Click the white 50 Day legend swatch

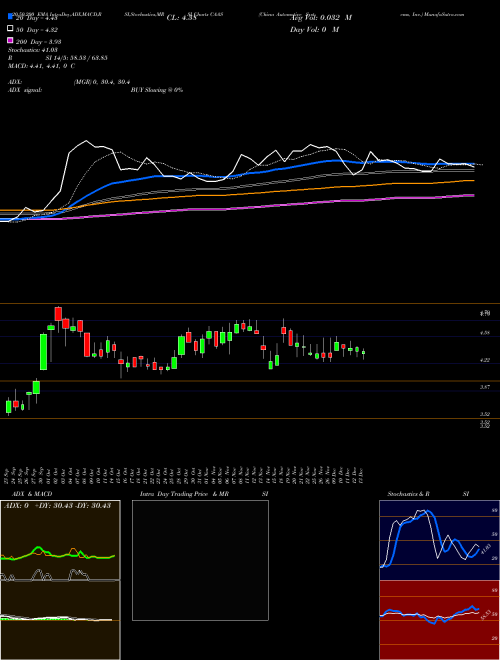[x=11, y=29]
